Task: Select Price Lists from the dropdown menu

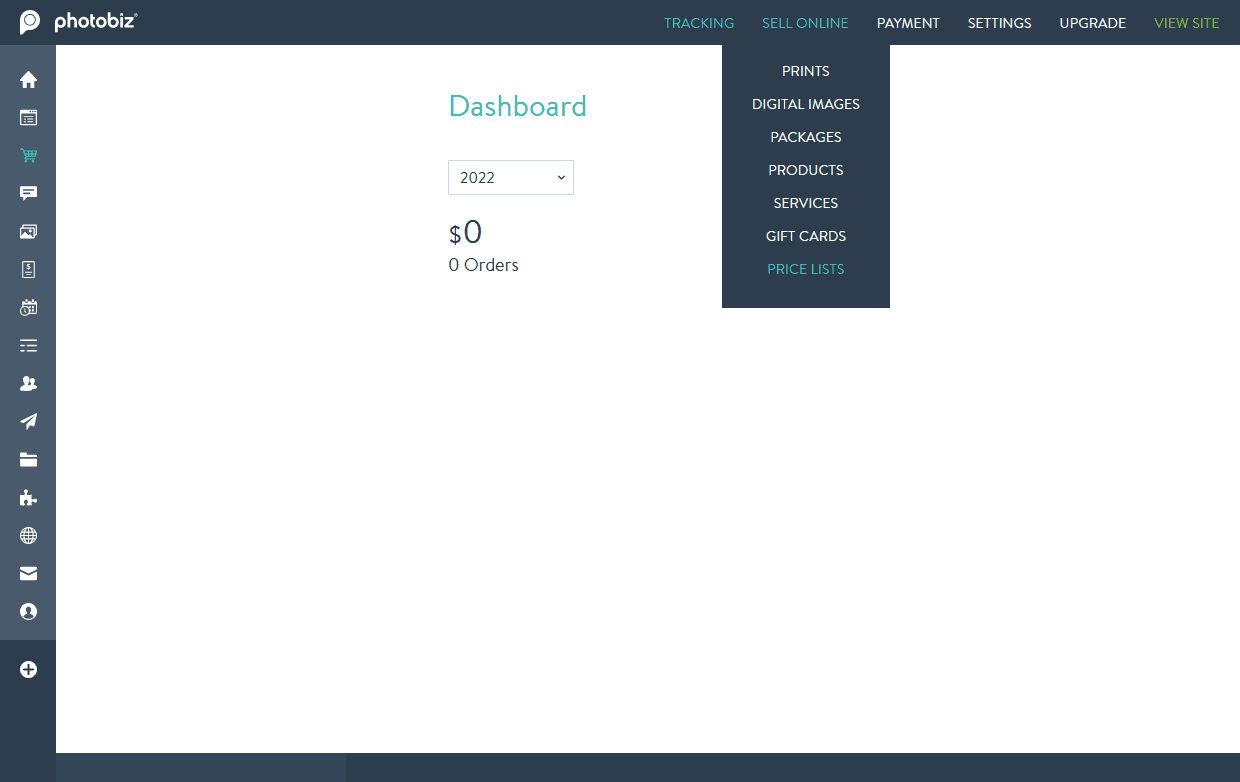Action: (x=805, y=269)
